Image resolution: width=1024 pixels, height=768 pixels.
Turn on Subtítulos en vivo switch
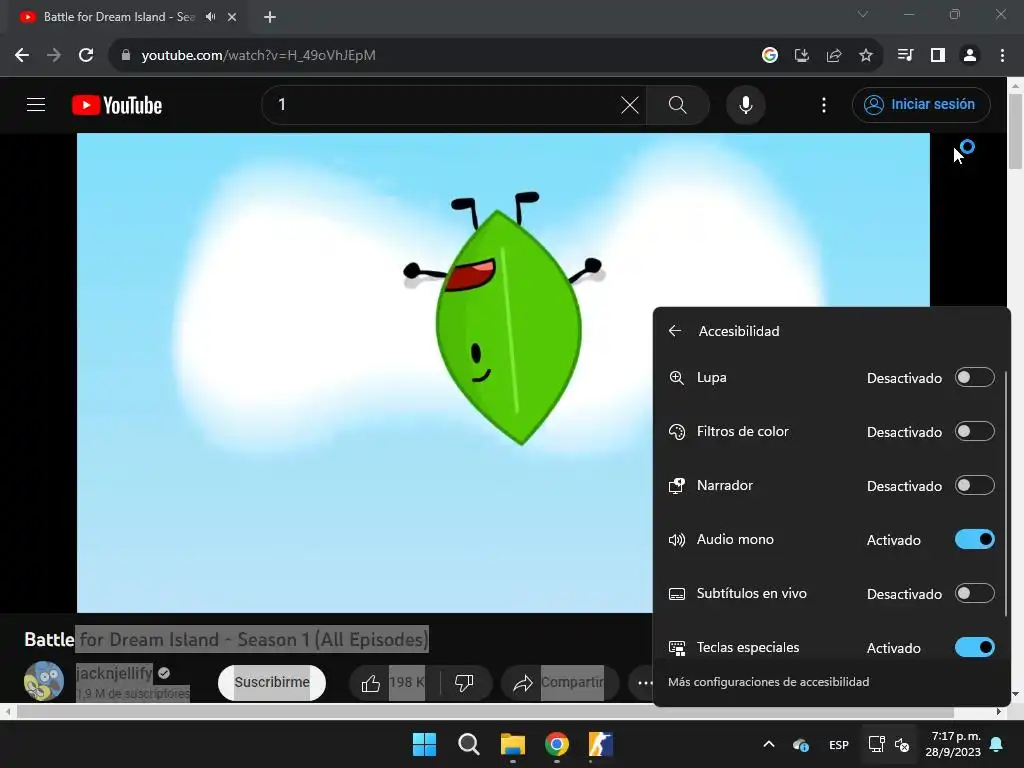pos(974,594)
